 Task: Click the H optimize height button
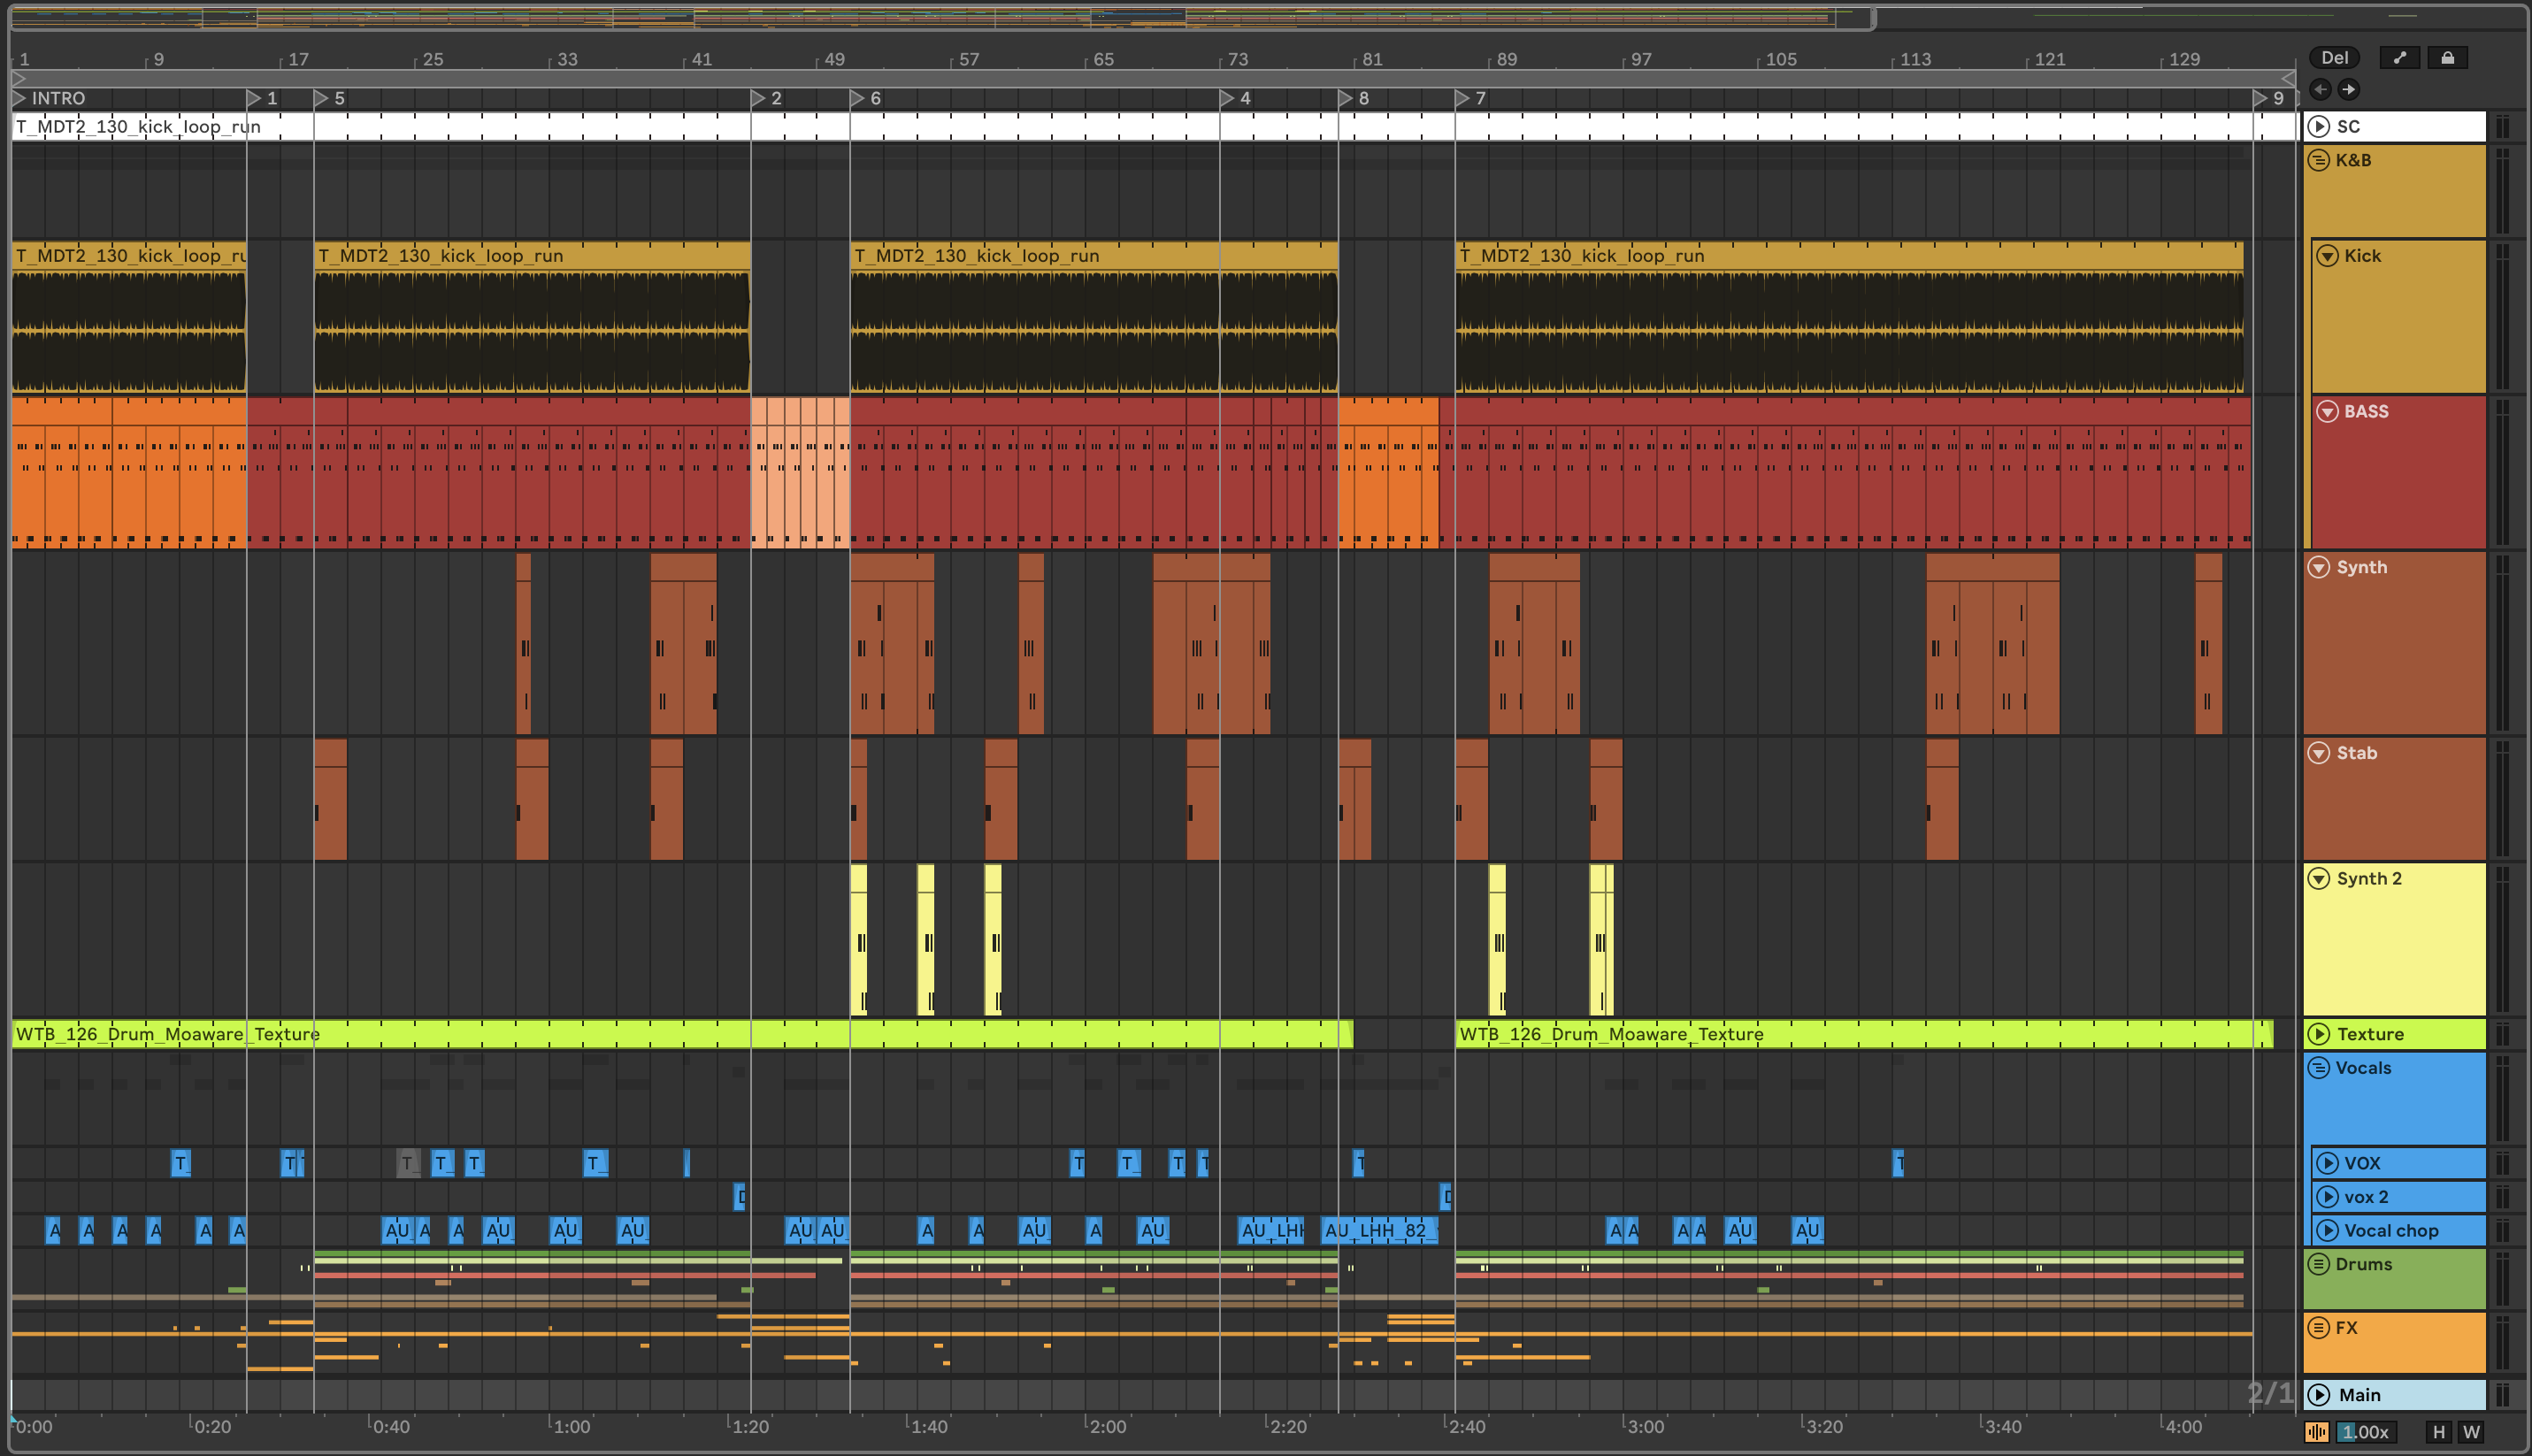2438,1432
